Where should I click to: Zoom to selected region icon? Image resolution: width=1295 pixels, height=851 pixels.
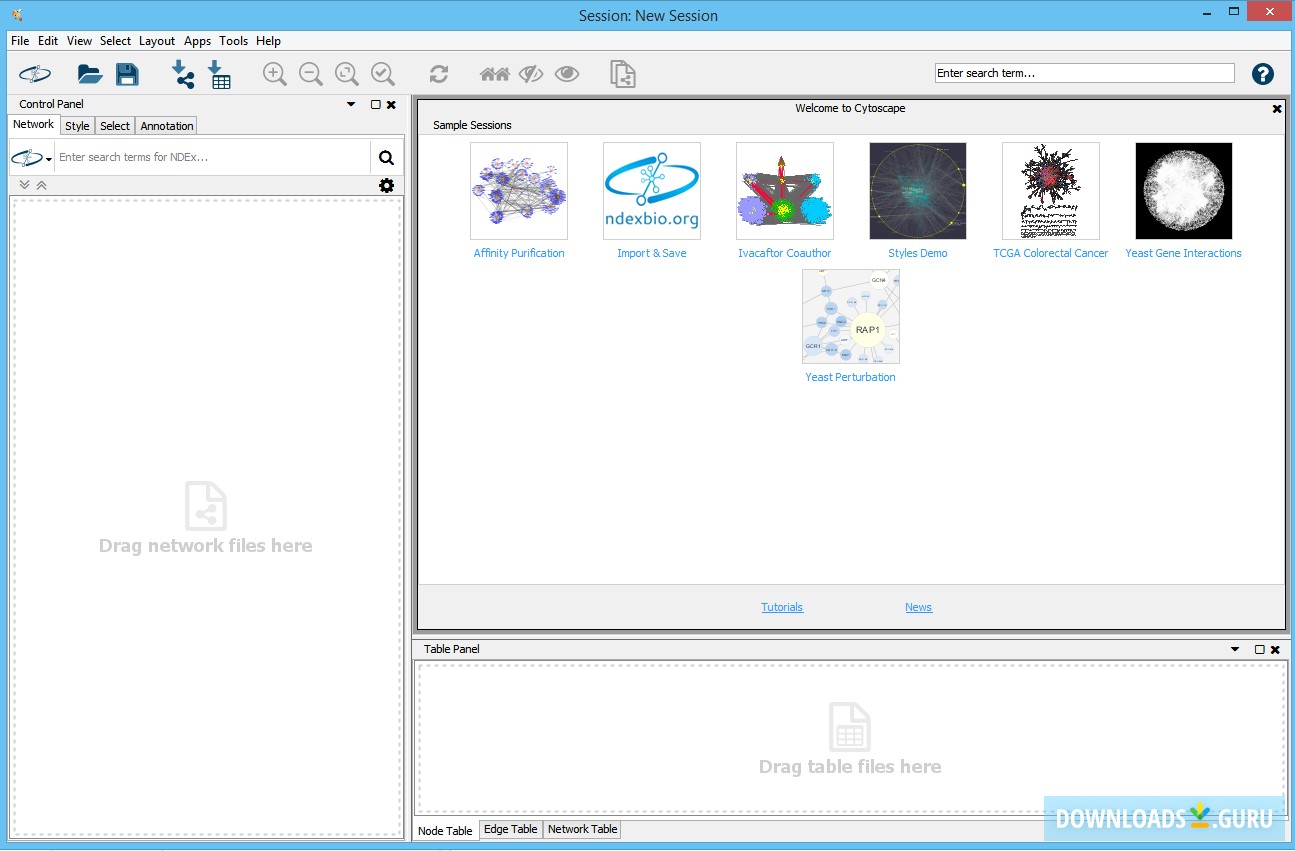pyautogui.click(x=383, y=74)
